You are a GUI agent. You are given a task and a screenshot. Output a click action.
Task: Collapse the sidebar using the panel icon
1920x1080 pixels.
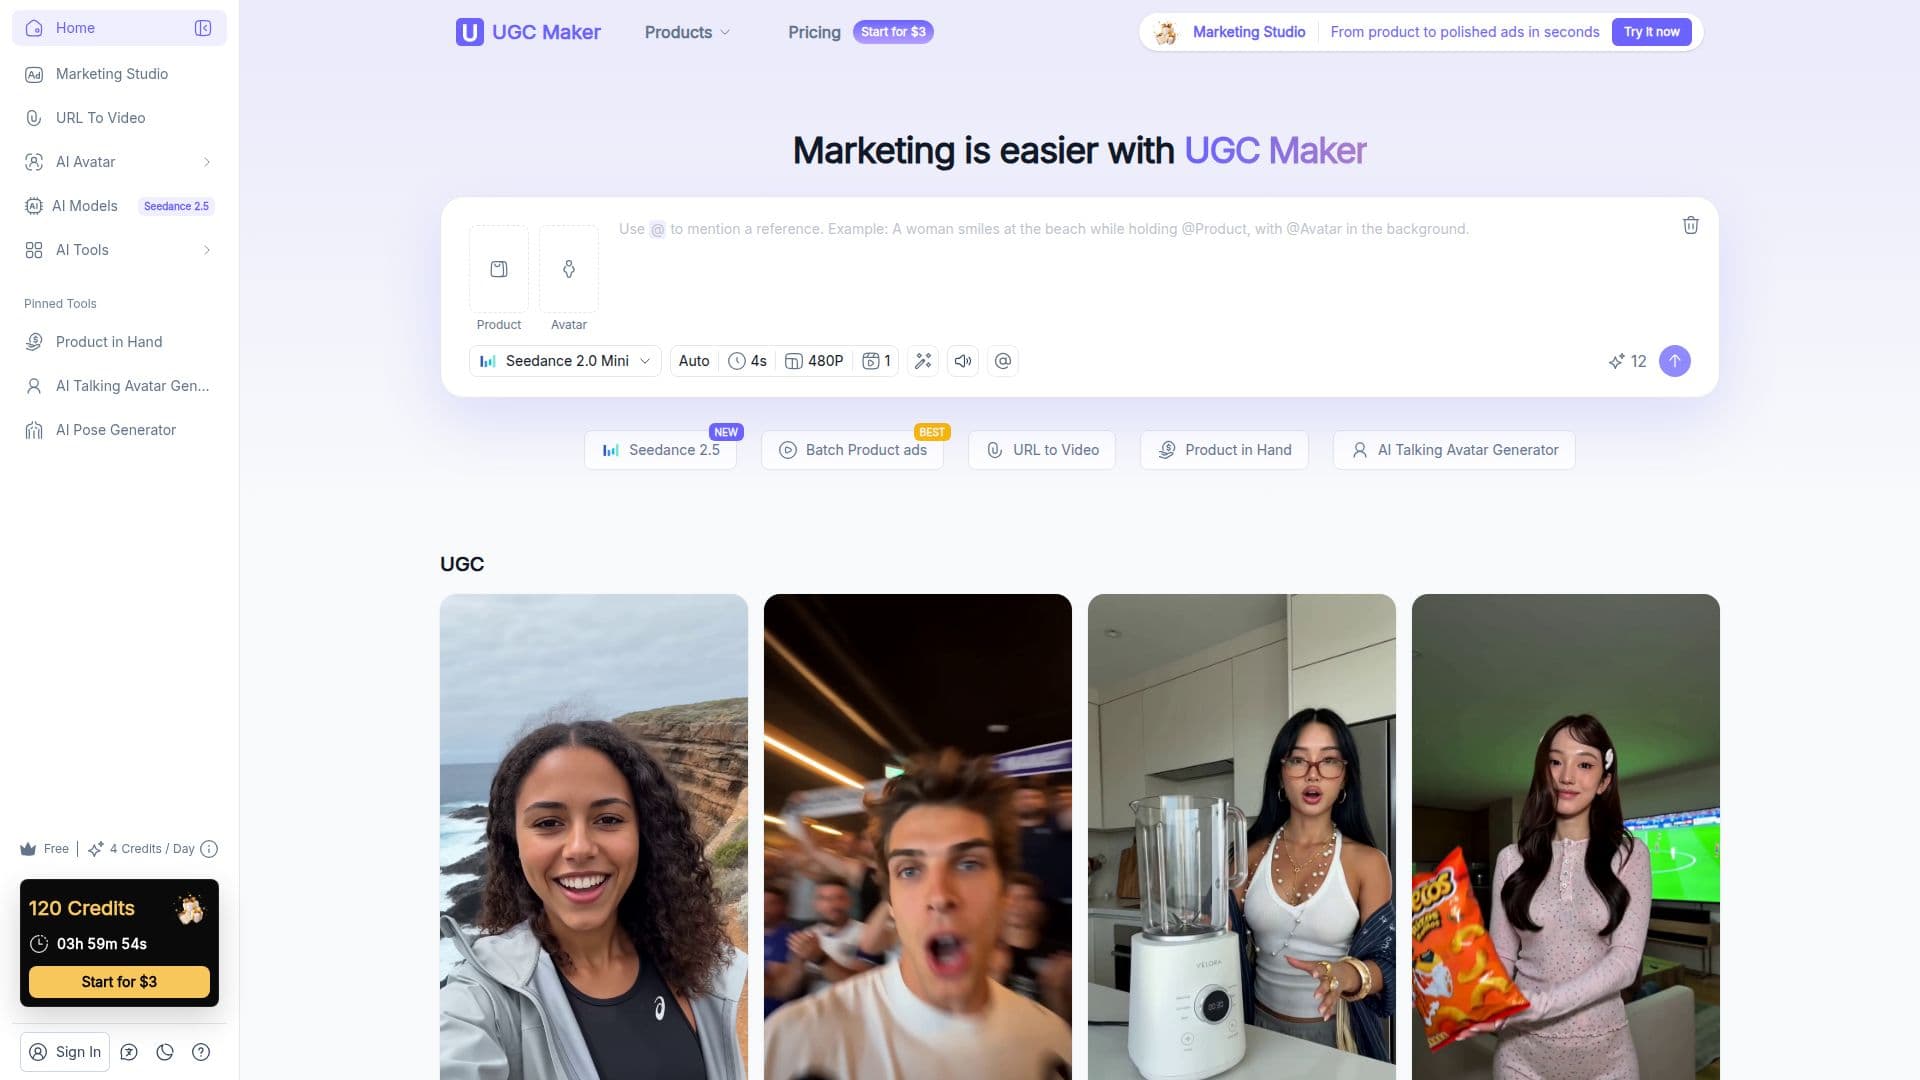[203, 28]
